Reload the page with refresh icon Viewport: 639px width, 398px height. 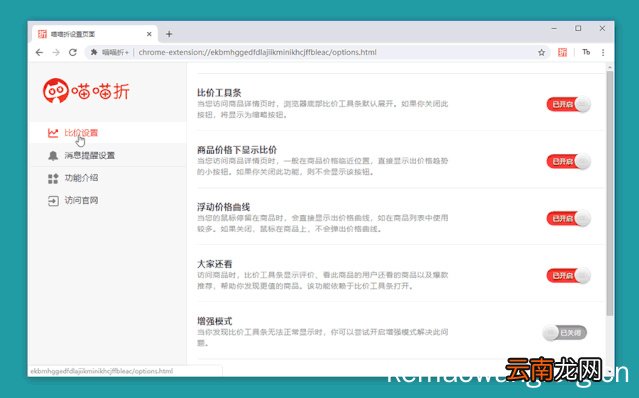73,52
